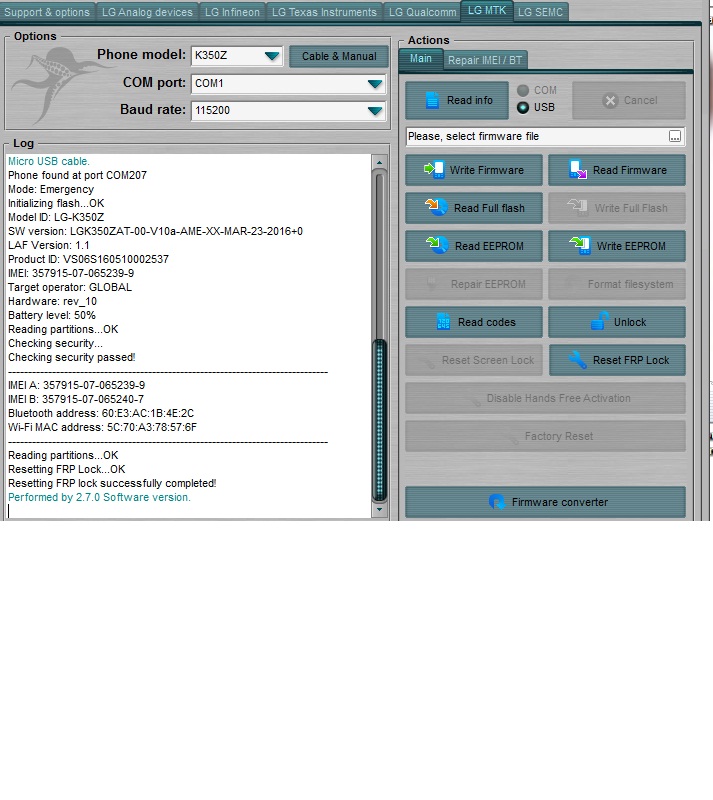Click log line 'Phone found at port COM207'

pyautogui.click(x=78, y=175)
